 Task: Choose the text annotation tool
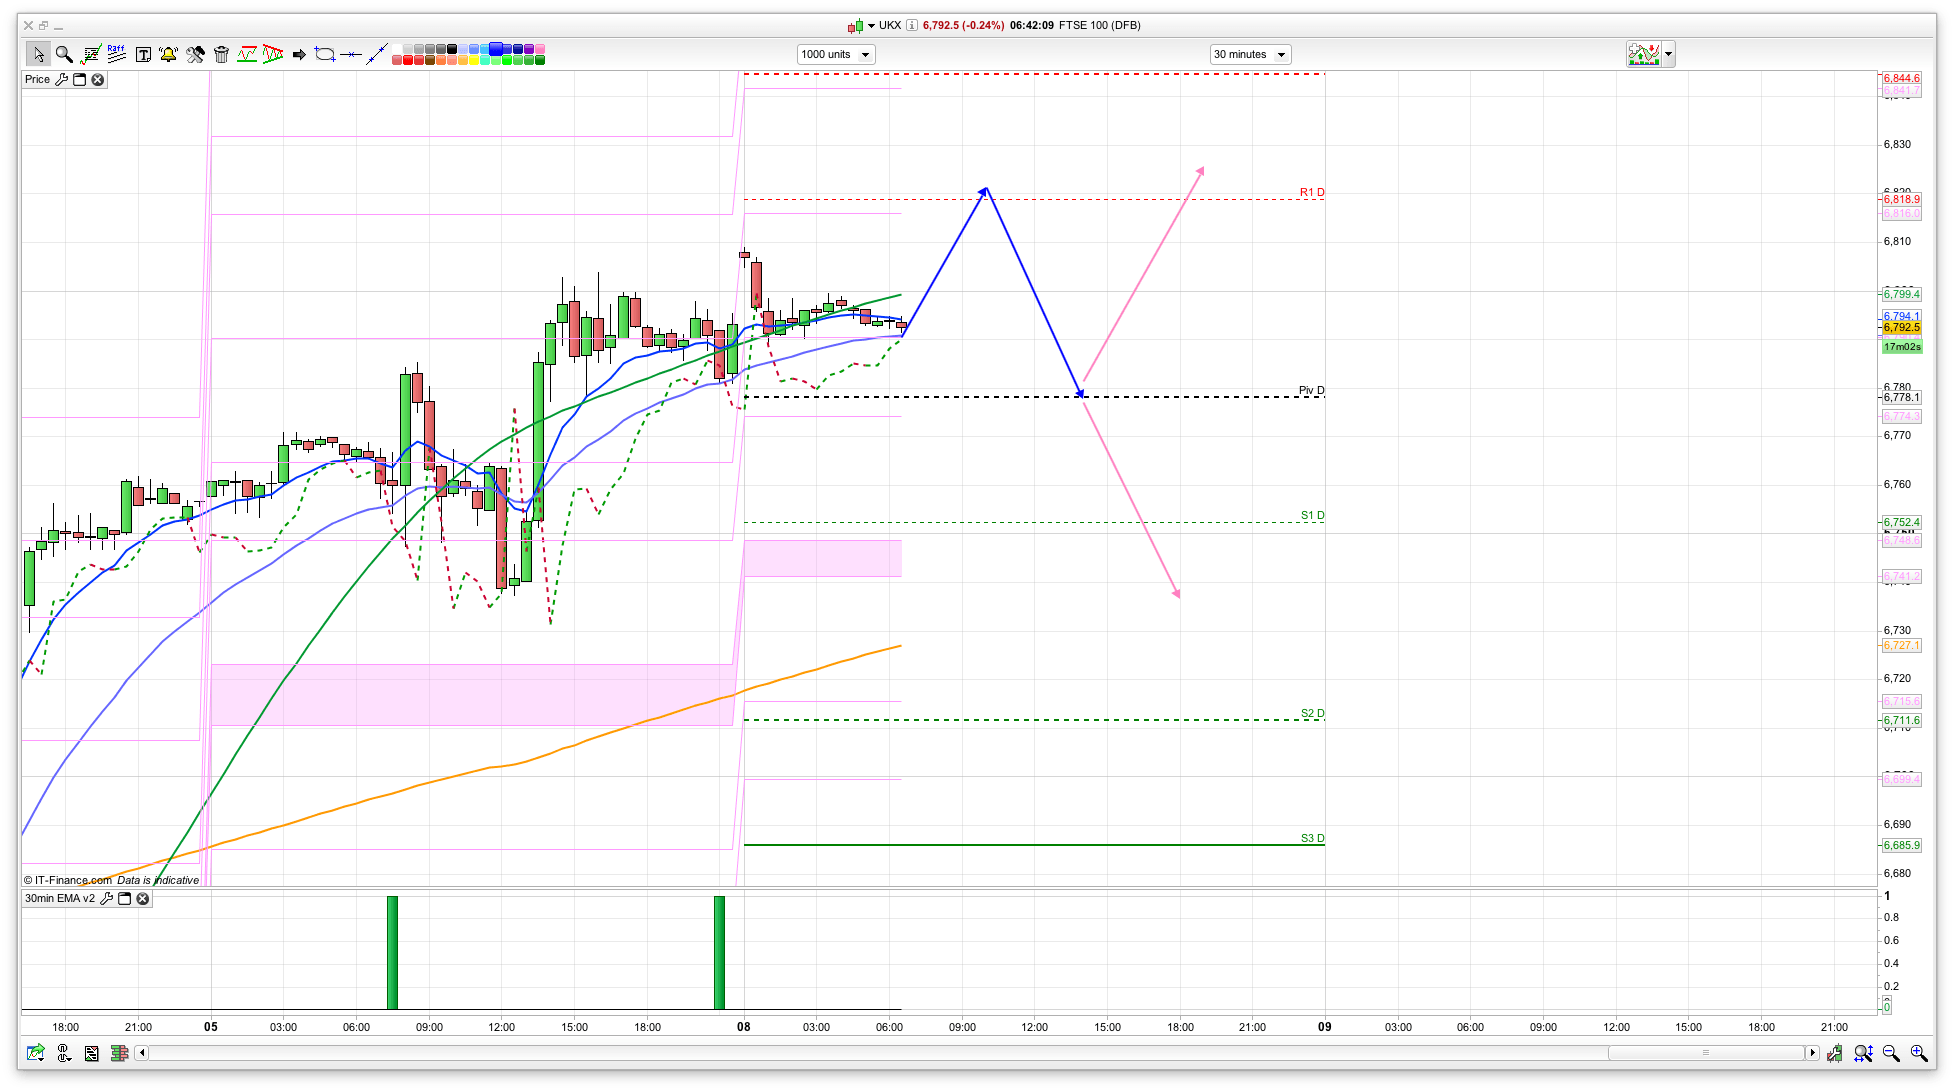tap(143, 54)
